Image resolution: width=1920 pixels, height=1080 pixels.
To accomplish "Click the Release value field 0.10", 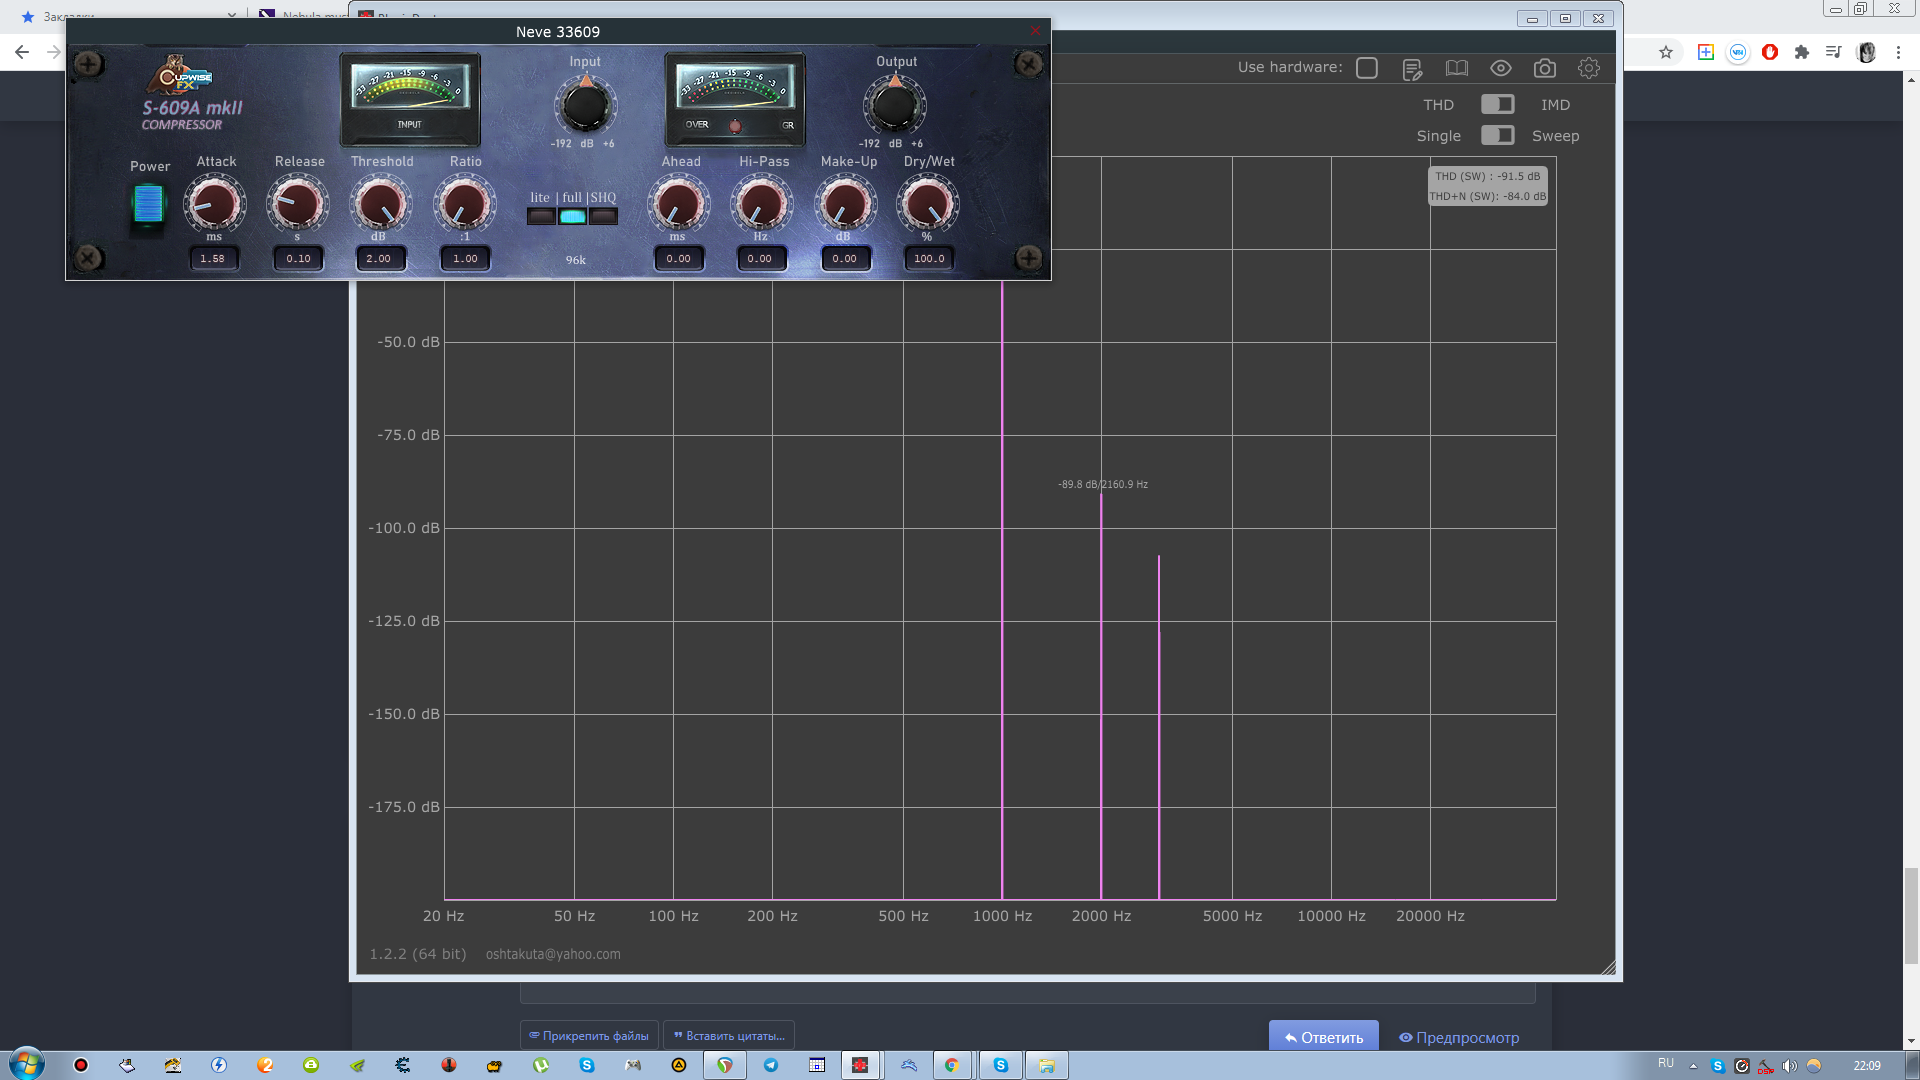I will [x=298, y=258].
